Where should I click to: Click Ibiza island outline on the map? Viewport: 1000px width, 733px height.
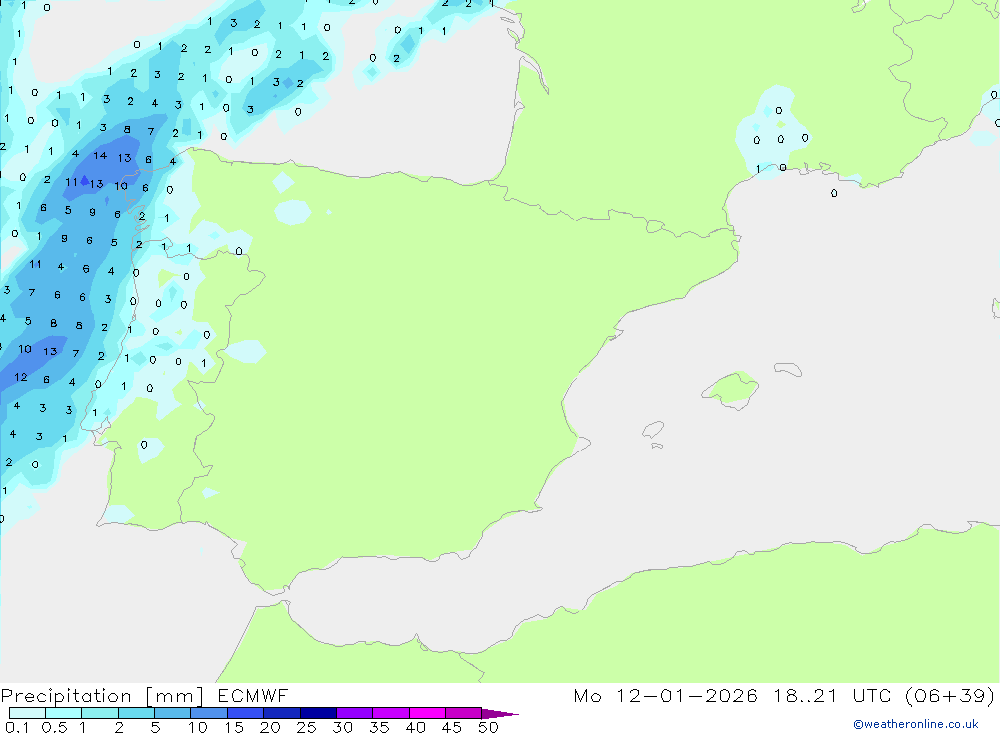652,430
